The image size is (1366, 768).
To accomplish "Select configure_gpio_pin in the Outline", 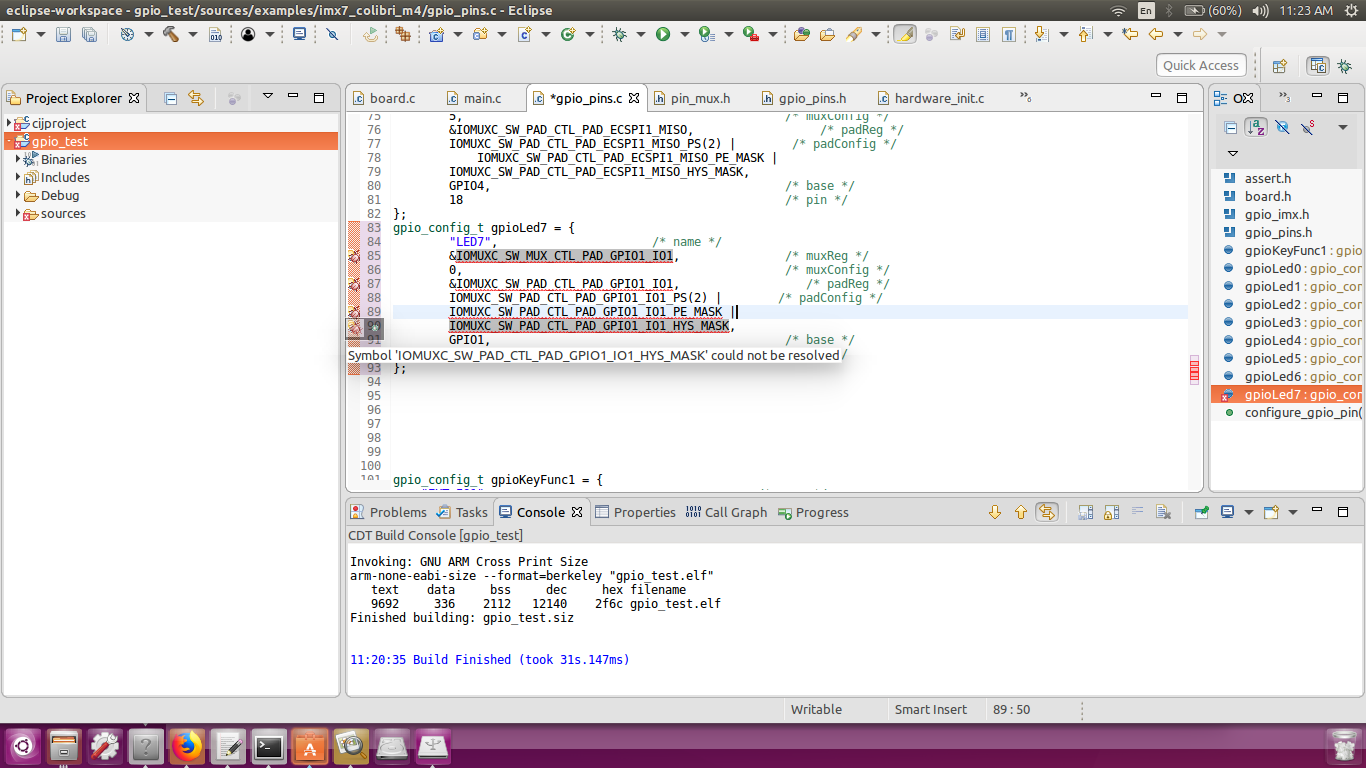I will click(x=1288, y=413).
